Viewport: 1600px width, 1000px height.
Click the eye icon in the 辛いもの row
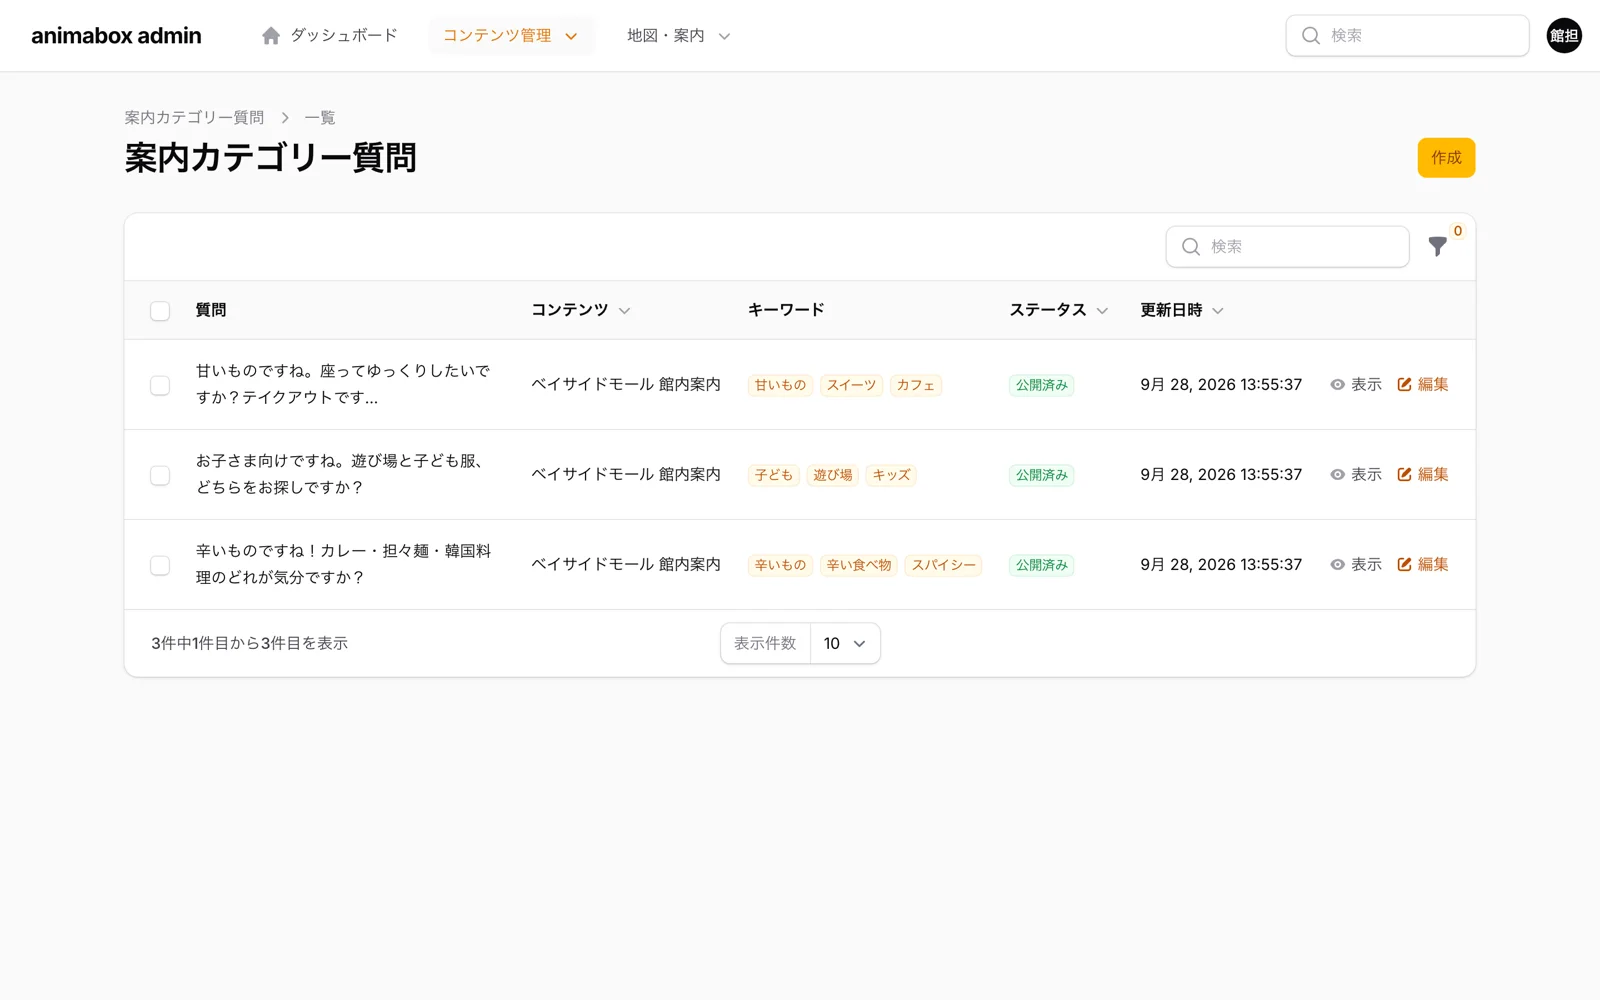(1337, 565)
